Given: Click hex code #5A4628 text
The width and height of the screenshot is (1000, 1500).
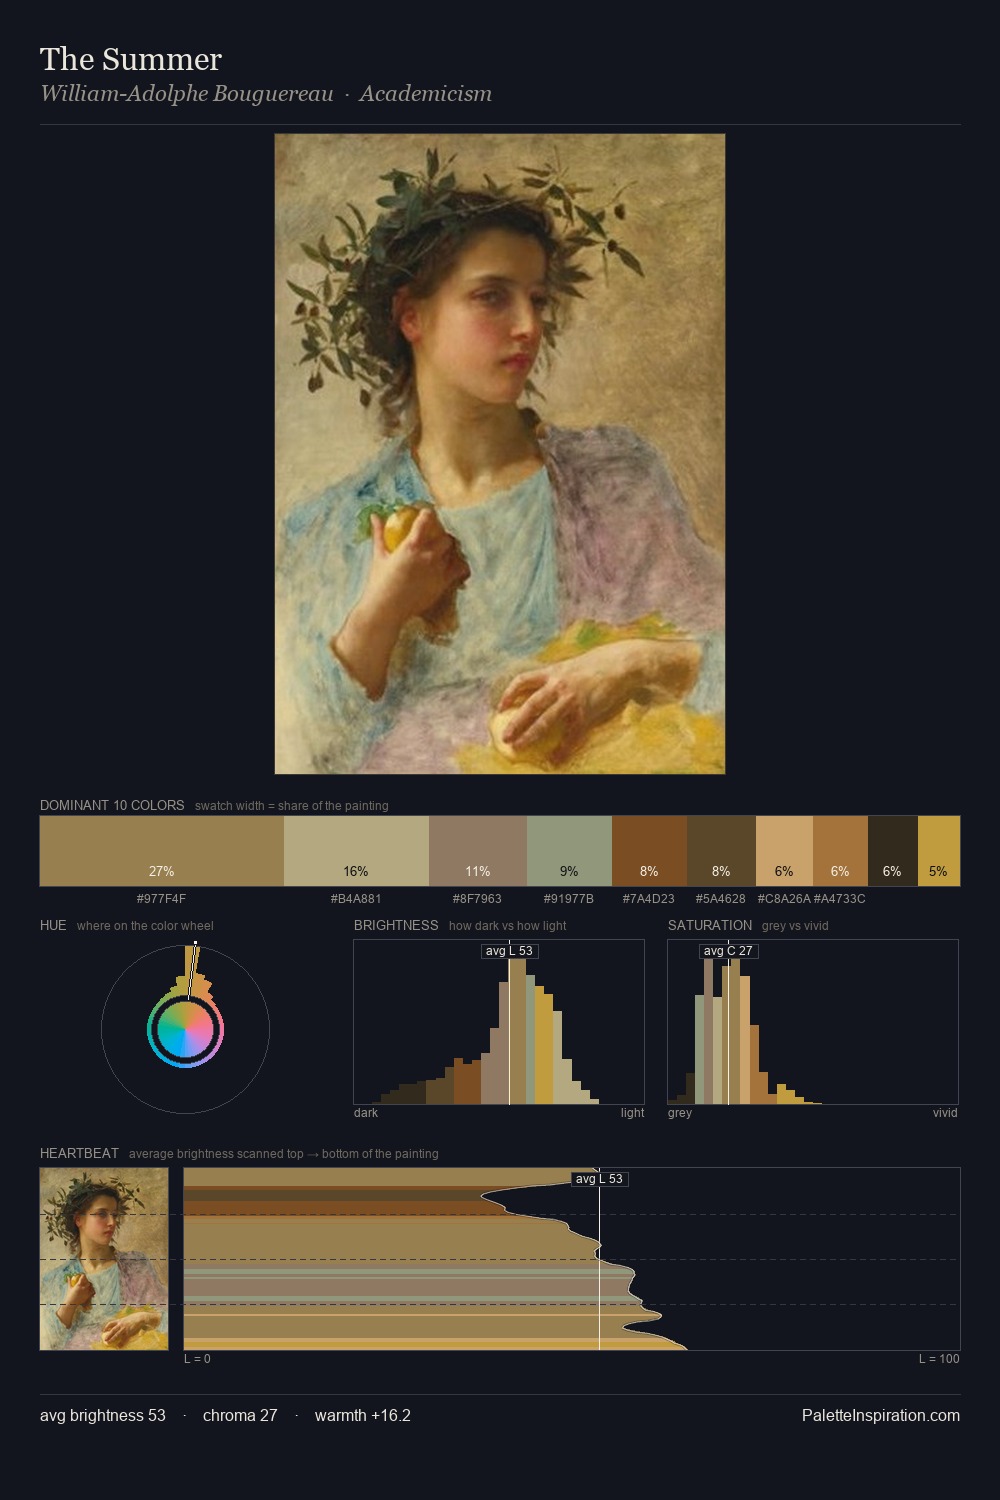Looking at the screenshot, I should point(721,899).
